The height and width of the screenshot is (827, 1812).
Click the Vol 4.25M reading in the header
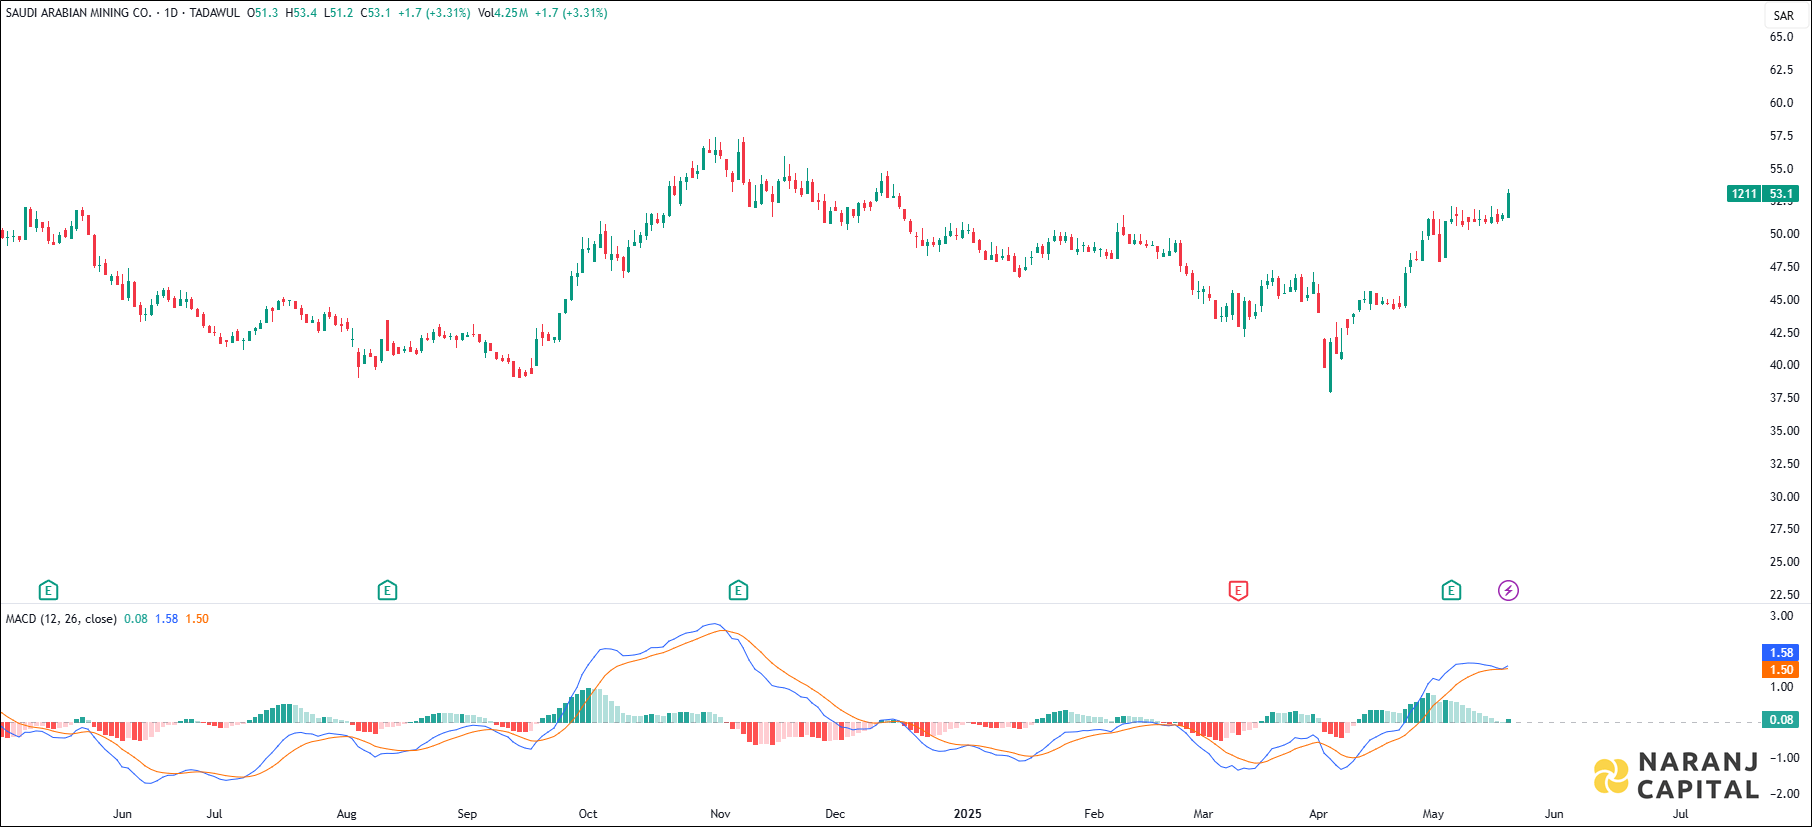[503, 13]
